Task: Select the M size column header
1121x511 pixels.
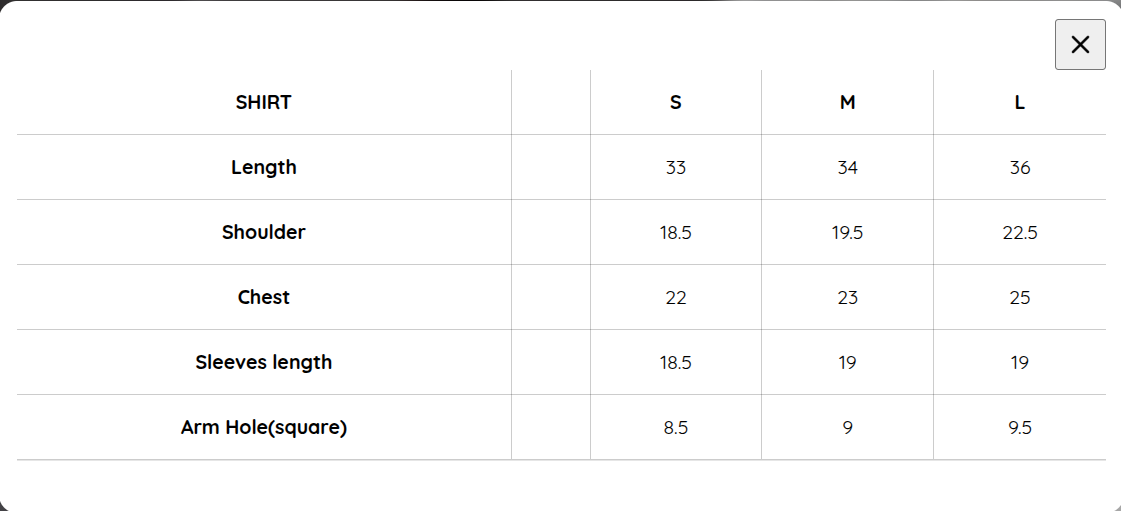Action: [x=847, y=102]
